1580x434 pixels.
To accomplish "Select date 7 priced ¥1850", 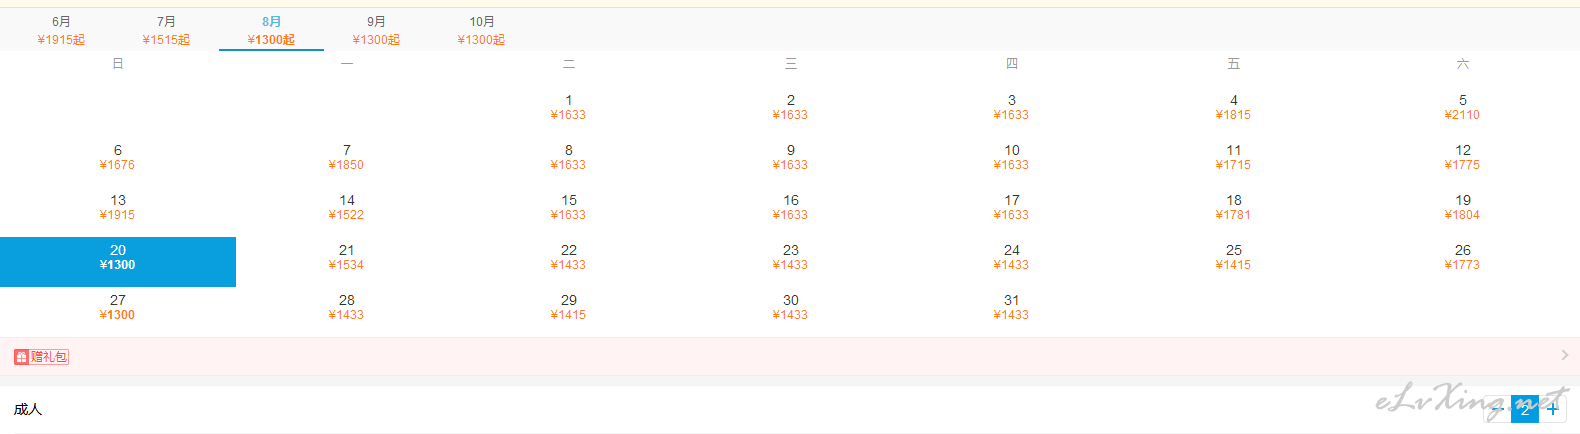I will 347,157.
